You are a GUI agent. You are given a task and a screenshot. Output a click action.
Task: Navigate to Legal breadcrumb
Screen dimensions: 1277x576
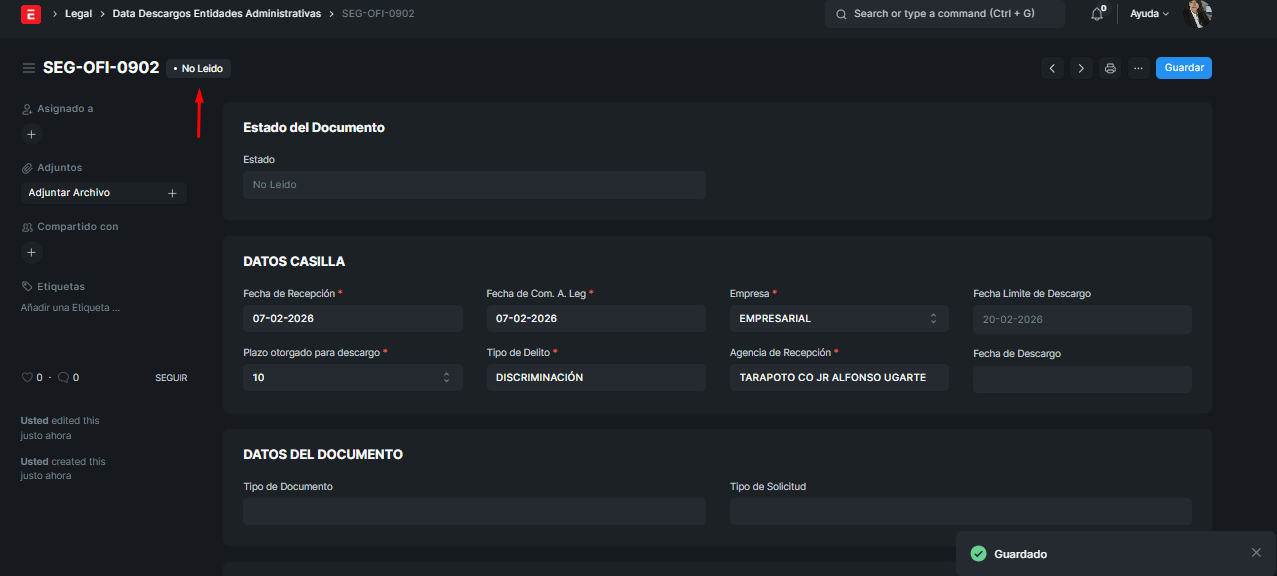pyautogui.click(x=79, y=14)
